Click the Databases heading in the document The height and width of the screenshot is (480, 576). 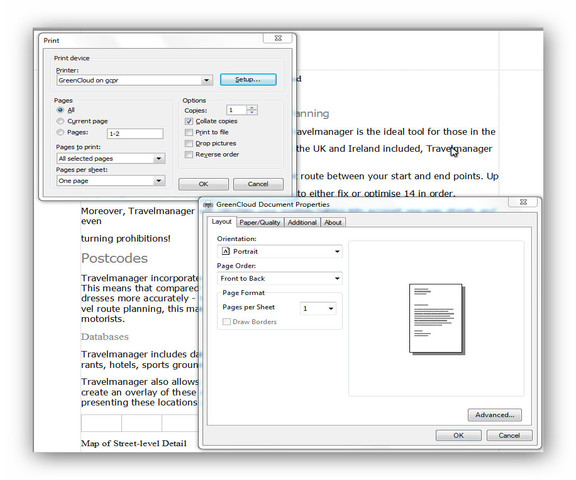105,337
